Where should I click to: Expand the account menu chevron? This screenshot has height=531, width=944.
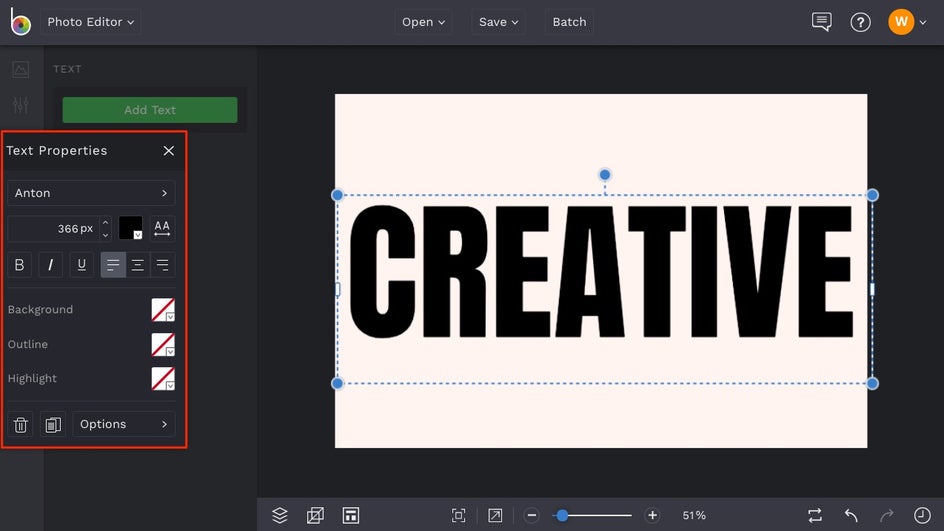tap(923, 23)
